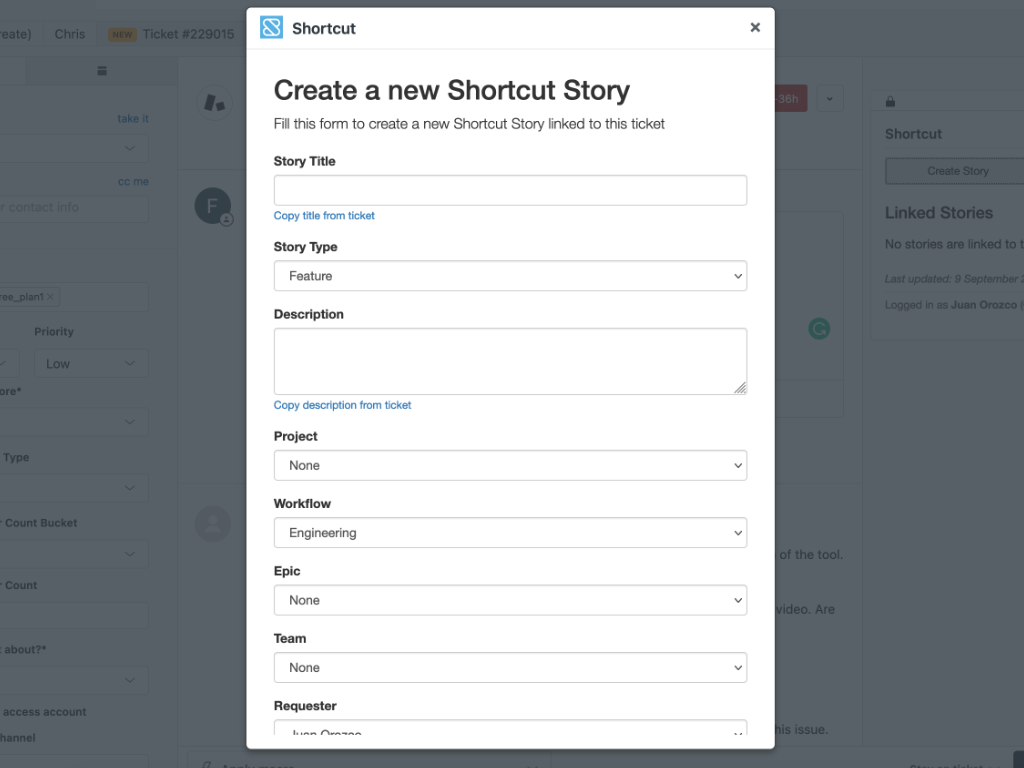Screen dimensions: 1024x768
Task: Remove the ree_plant tag via its x icon
Action: 53,296
